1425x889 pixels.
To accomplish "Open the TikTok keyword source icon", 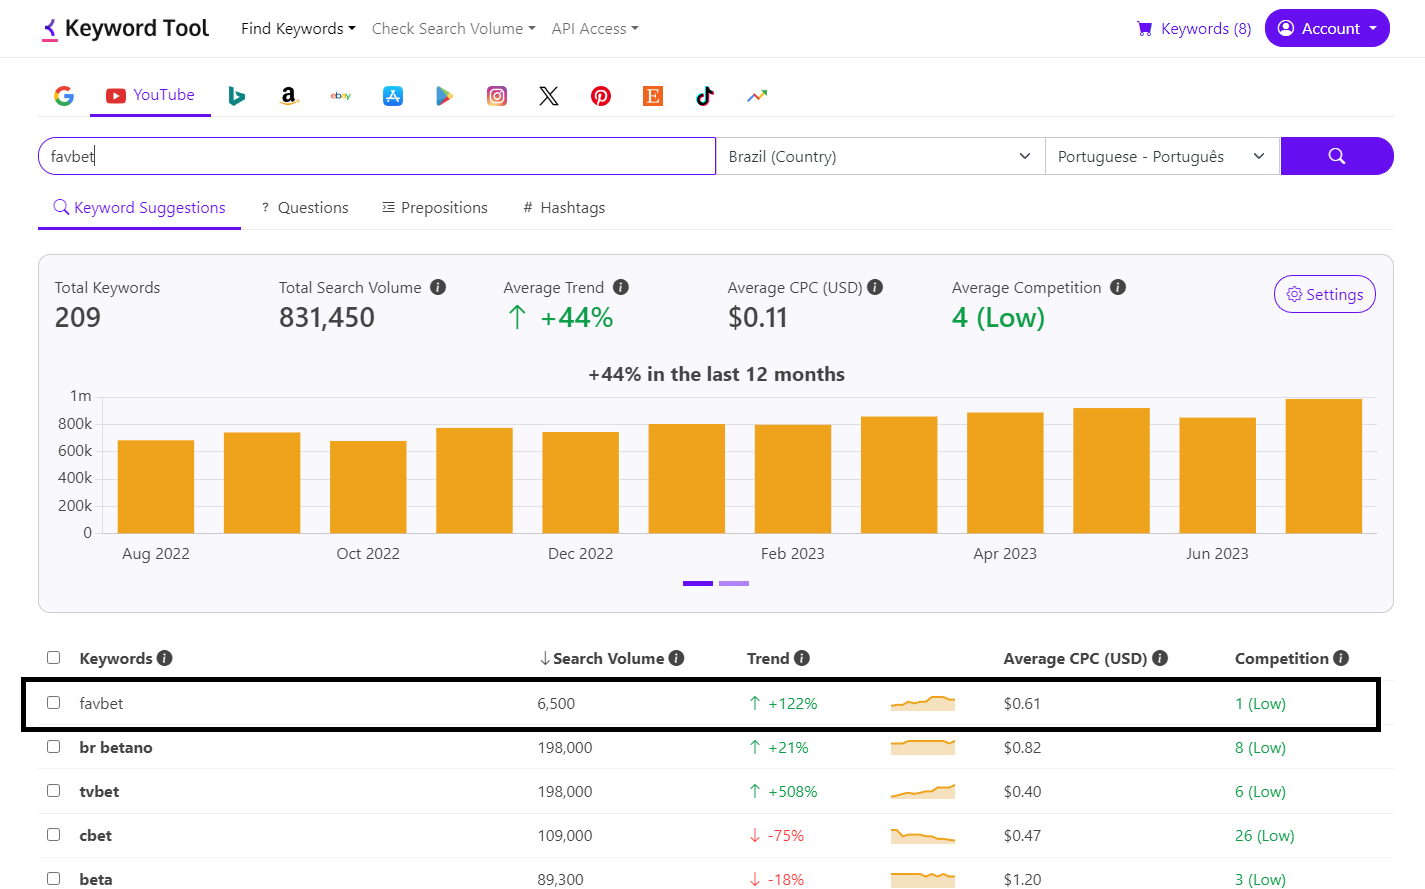I will coord(705,96).
